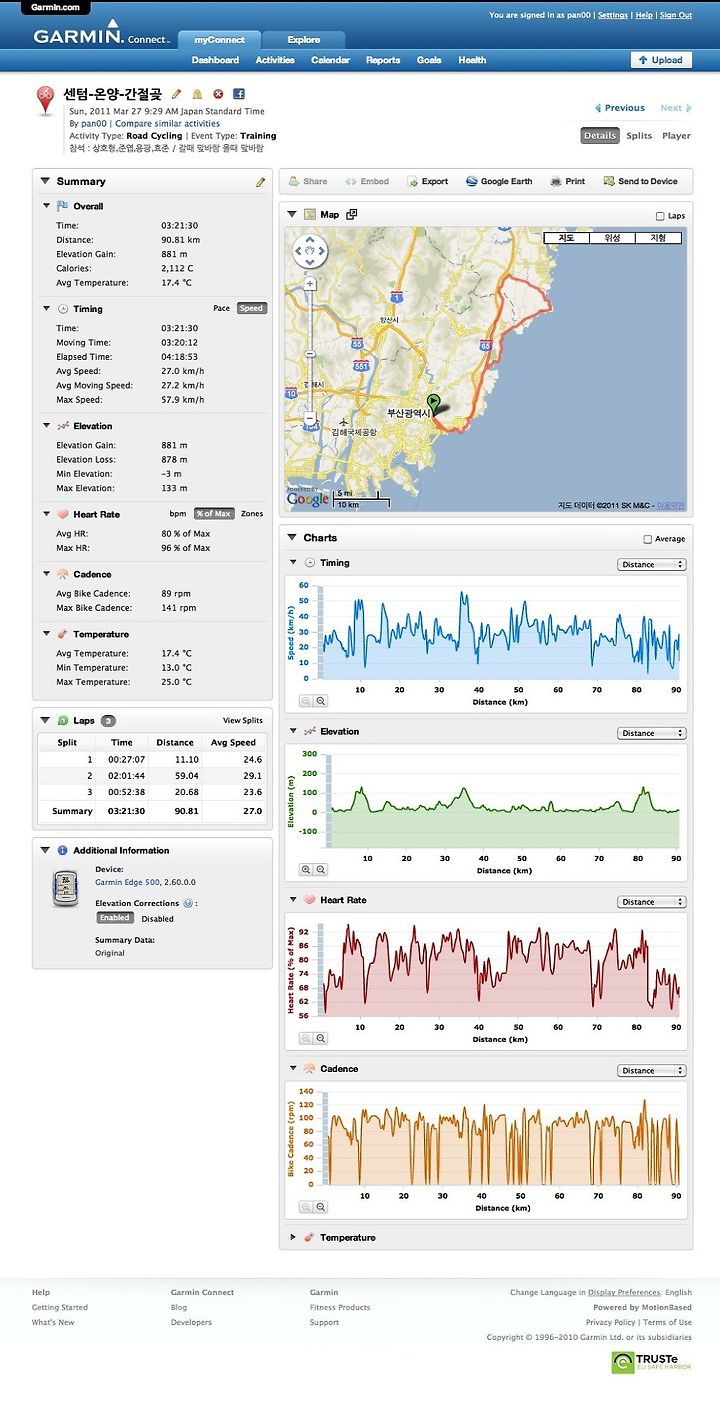Click the Upload button

660,60
